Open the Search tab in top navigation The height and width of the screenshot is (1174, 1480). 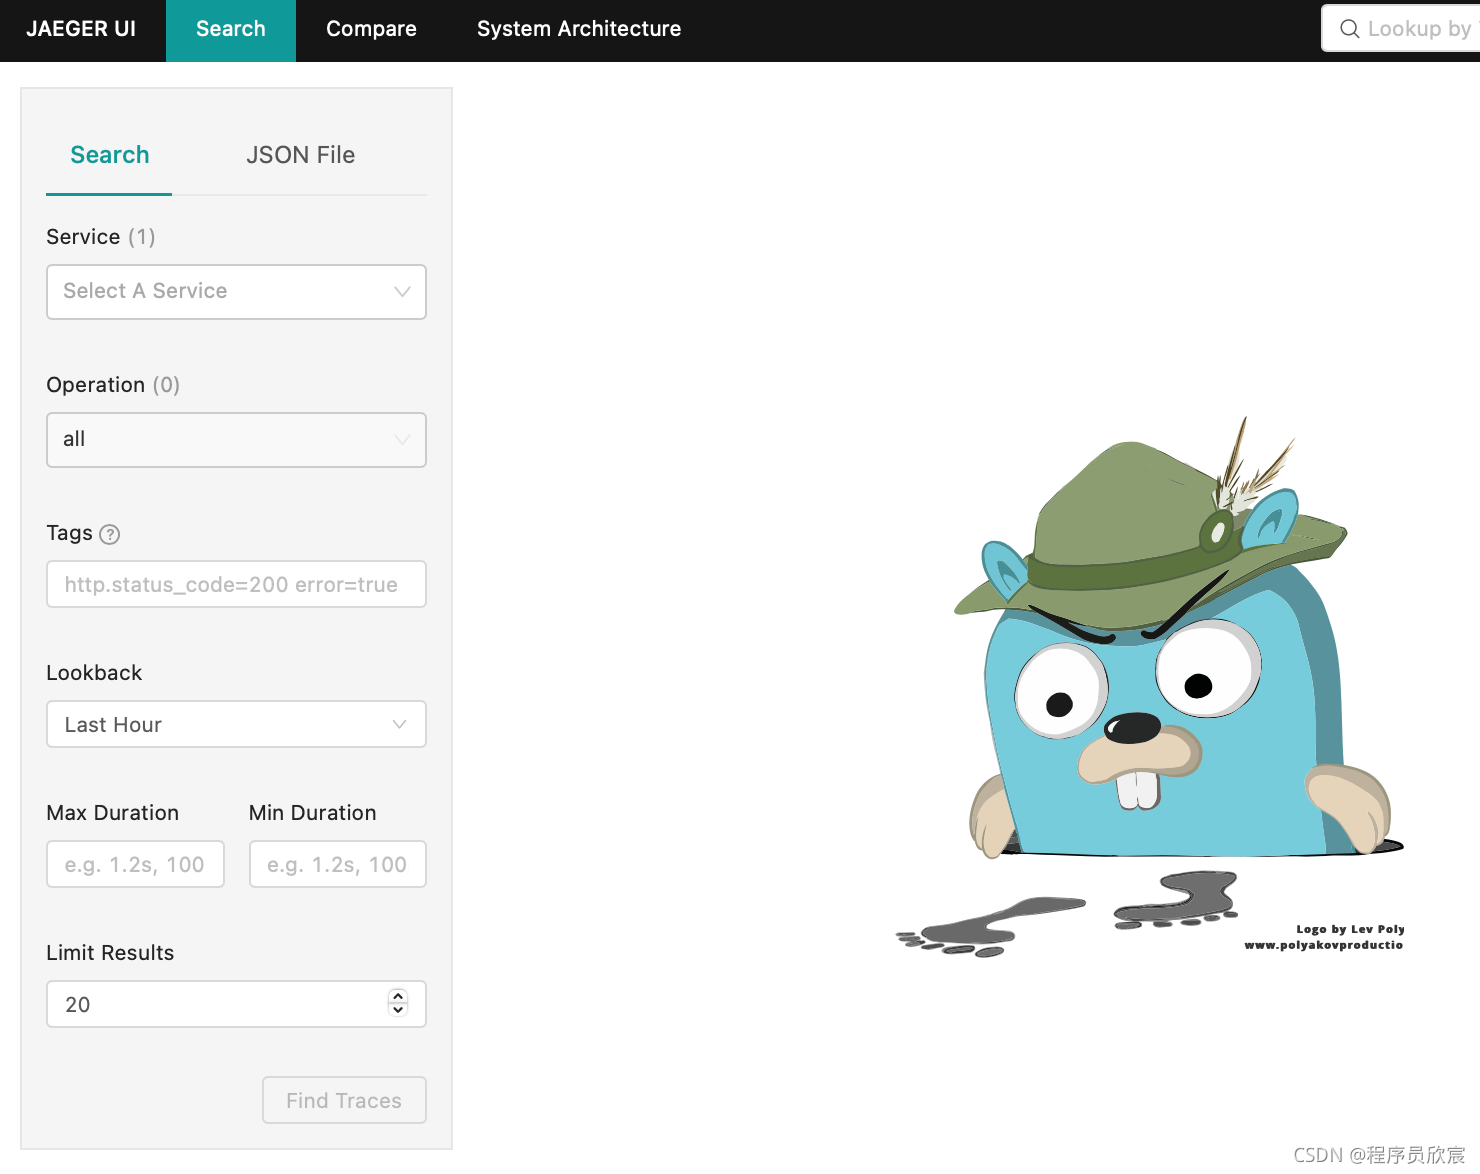click(231, 30)
